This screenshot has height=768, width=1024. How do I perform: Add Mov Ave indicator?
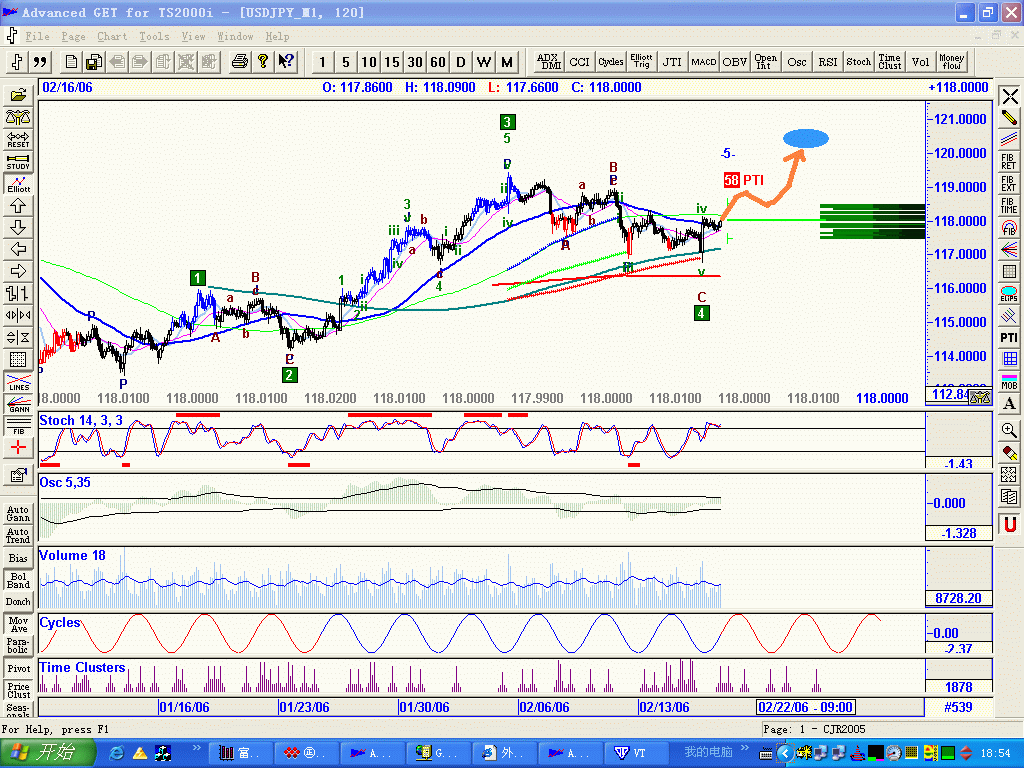18,624
